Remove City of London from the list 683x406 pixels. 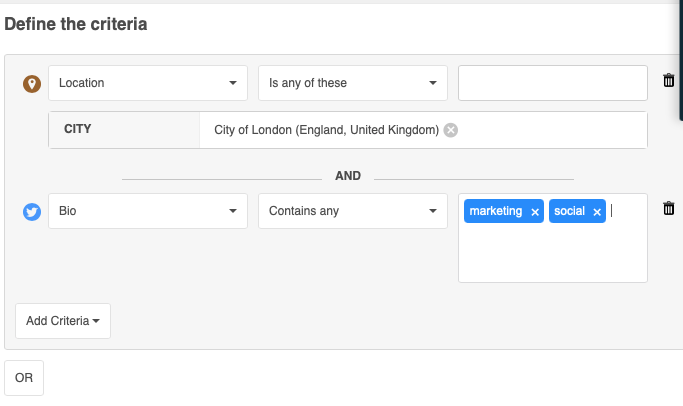click(x=450, y=130)
